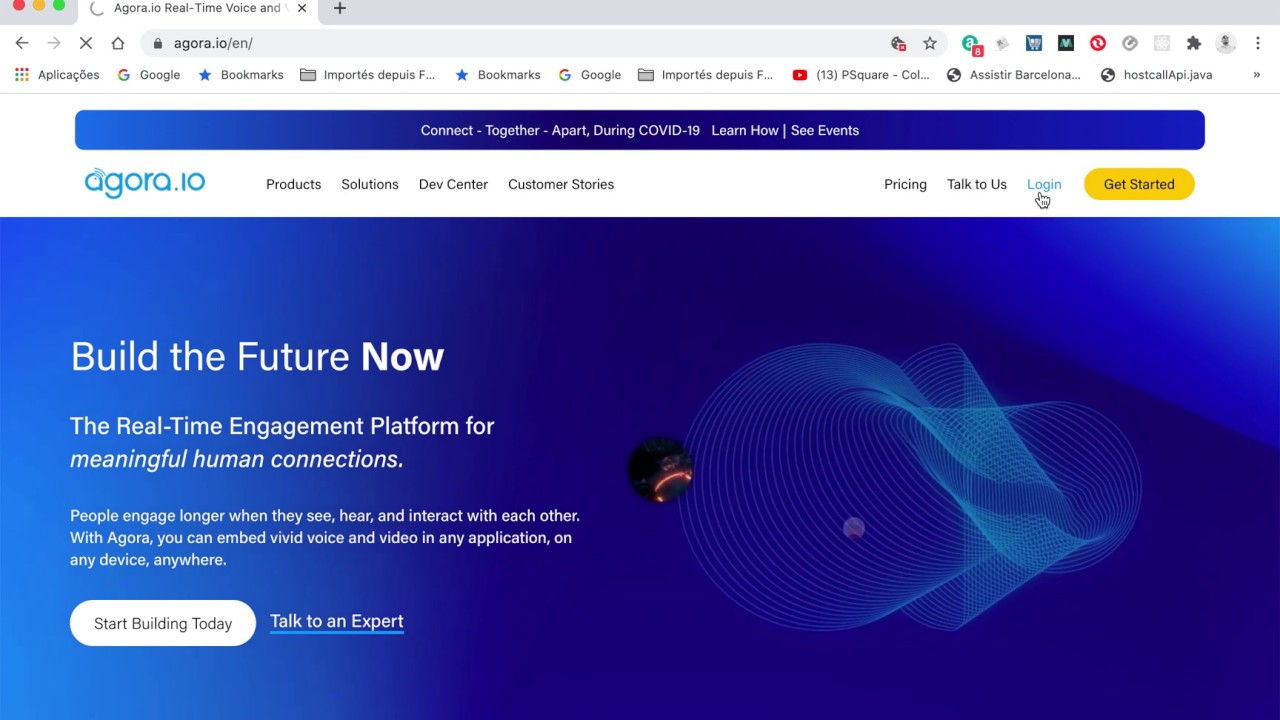Open the gray circular extension icon

click(x=1130, y=43)
